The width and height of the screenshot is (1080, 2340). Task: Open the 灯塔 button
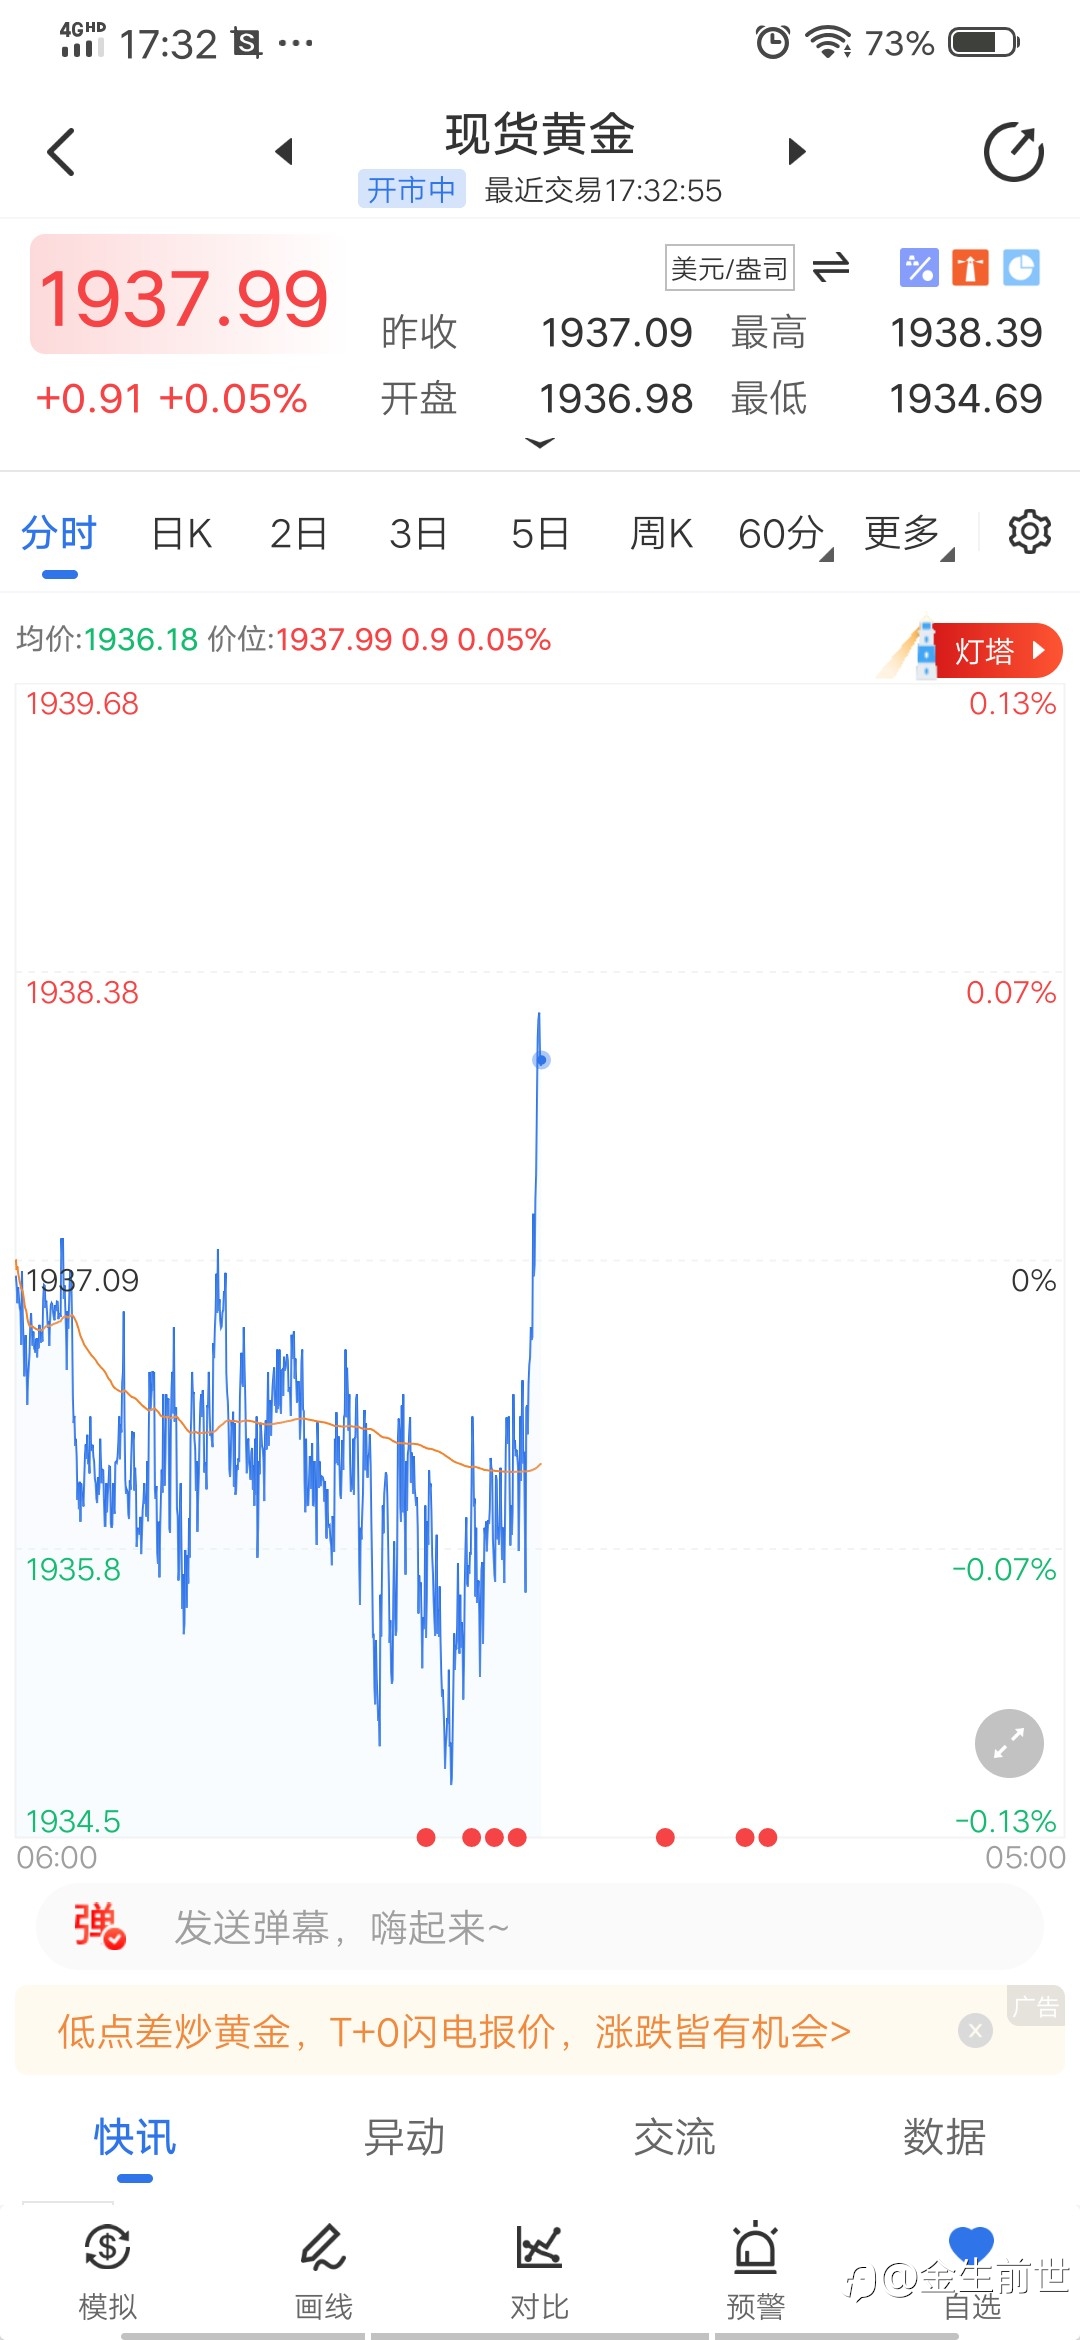[x=994, y=651]
